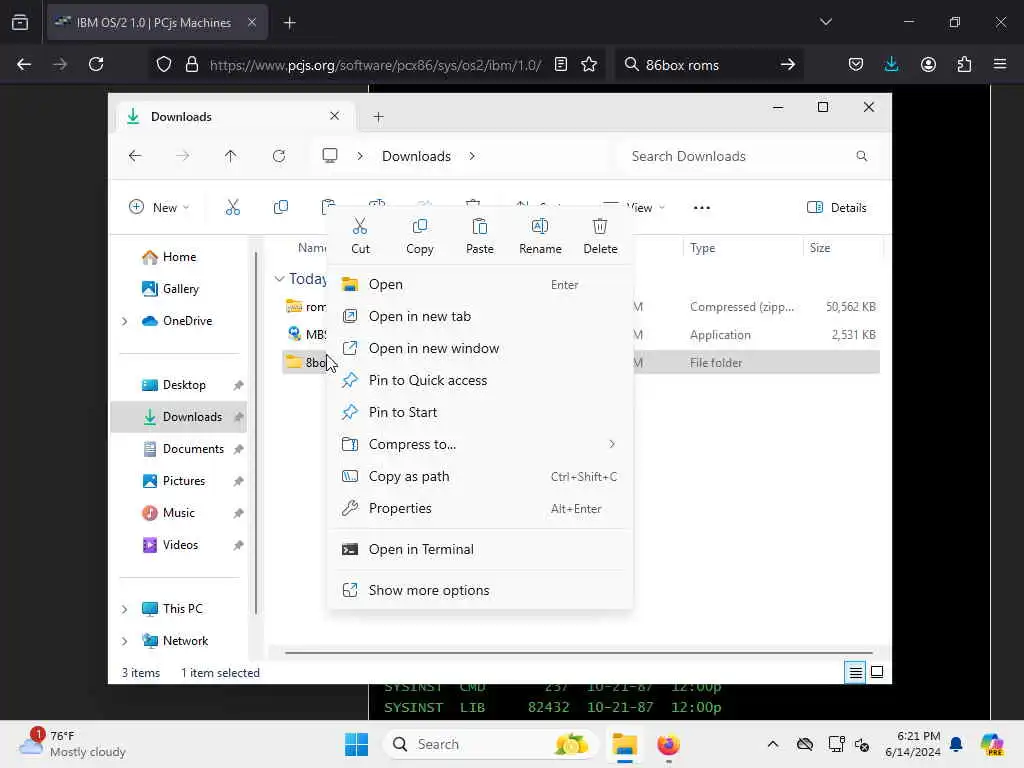
Task: Expand the OneDrive tree node
Action: pyautogui.click(x=125, y=321)
